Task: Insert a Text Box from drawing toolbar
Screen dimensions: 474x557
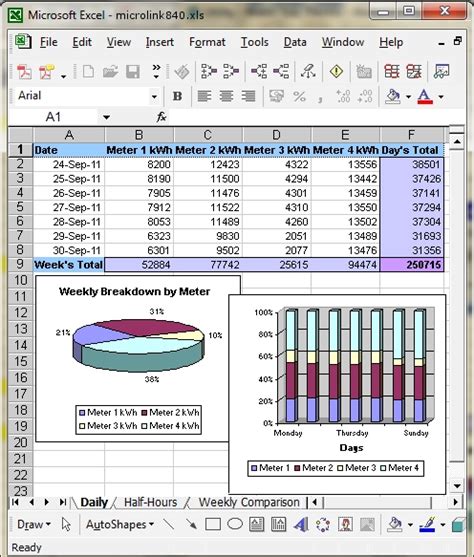Action: click(257, 524)
